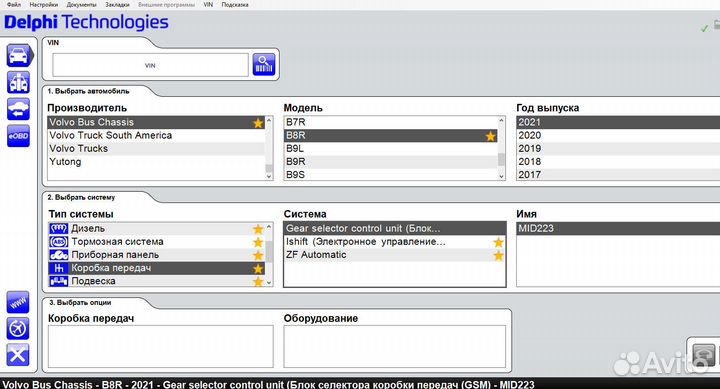Image resolution: width=720 pixels, height=389 pixels.
Task: Open the Закладки menu
Action: 117,5
